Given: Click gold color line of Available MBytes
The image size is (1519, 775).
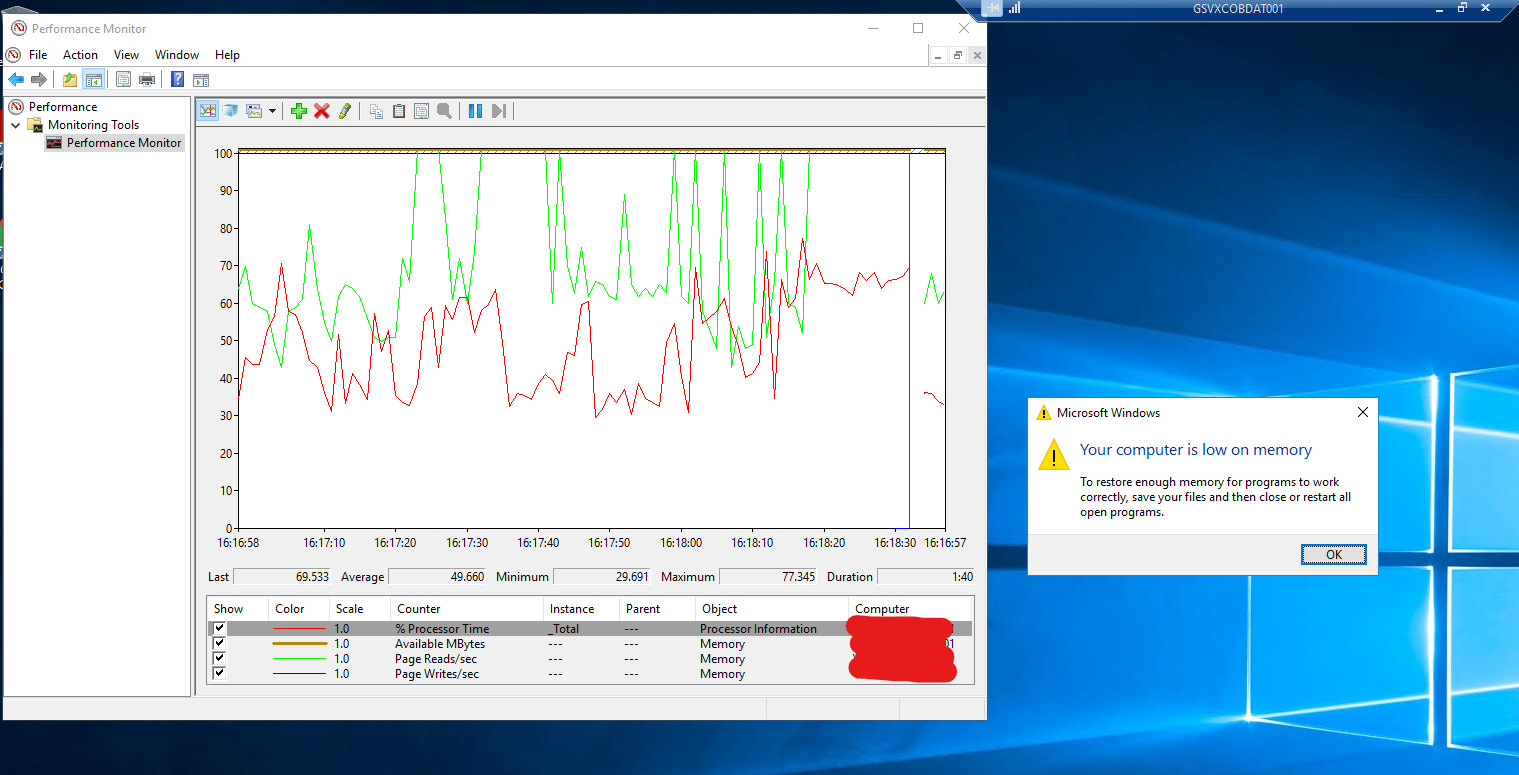Looking at the screenshot, I should point(300,644).
